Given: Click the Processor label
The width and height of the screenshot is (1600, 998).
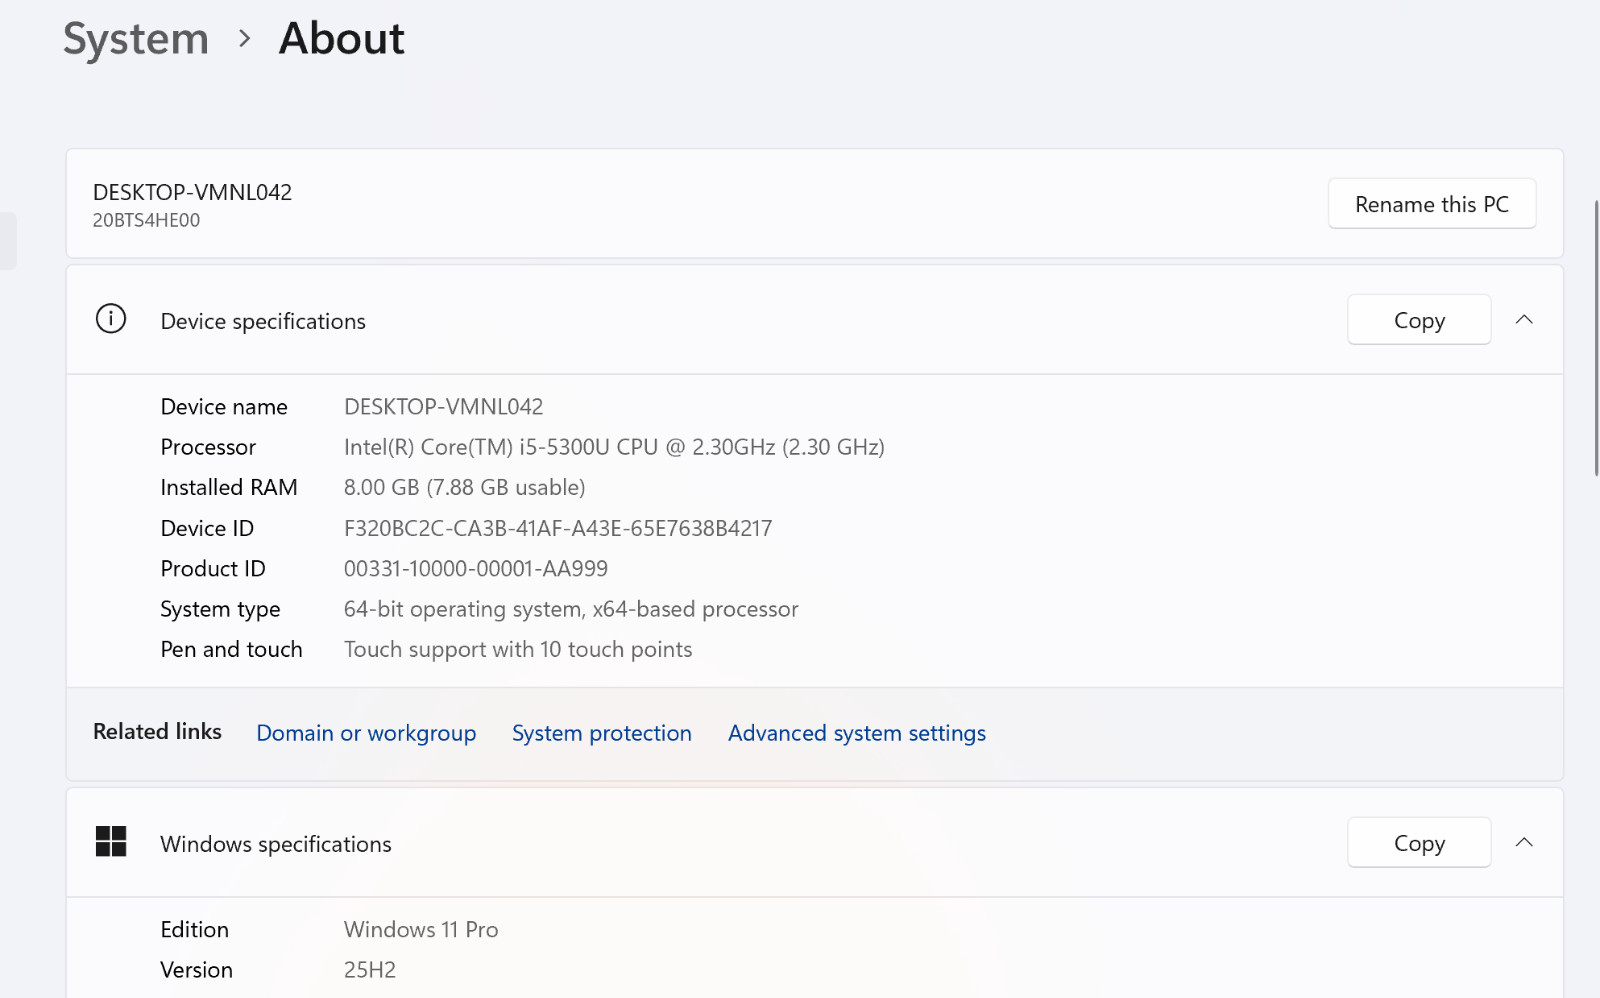Looking at the screenshot, I should pyautogui.click(x=208, y=447).
